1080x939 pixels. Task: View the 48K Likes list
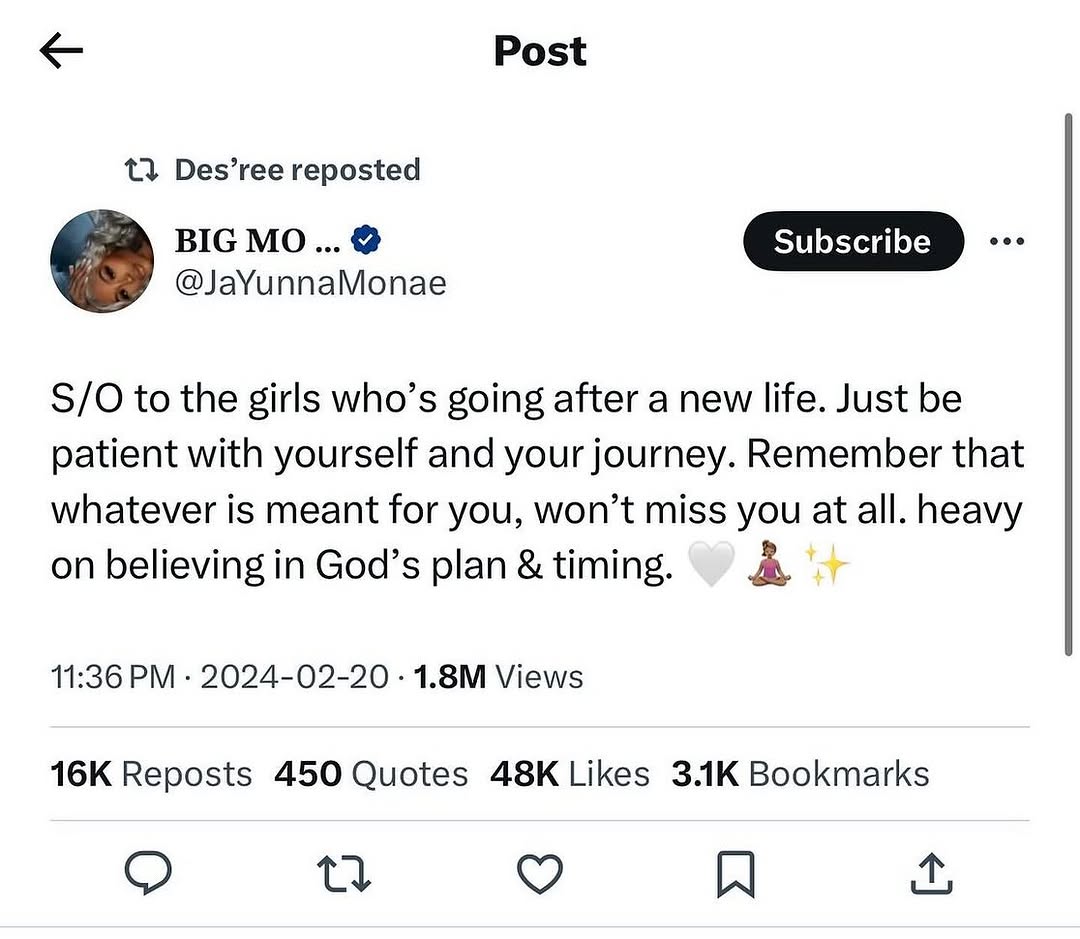570,774
